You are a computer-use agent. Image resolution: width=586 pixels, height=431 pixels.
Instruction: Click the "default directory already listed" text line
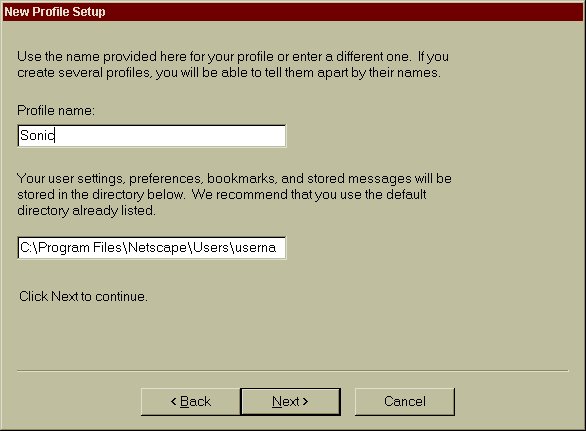pos(86,210)
